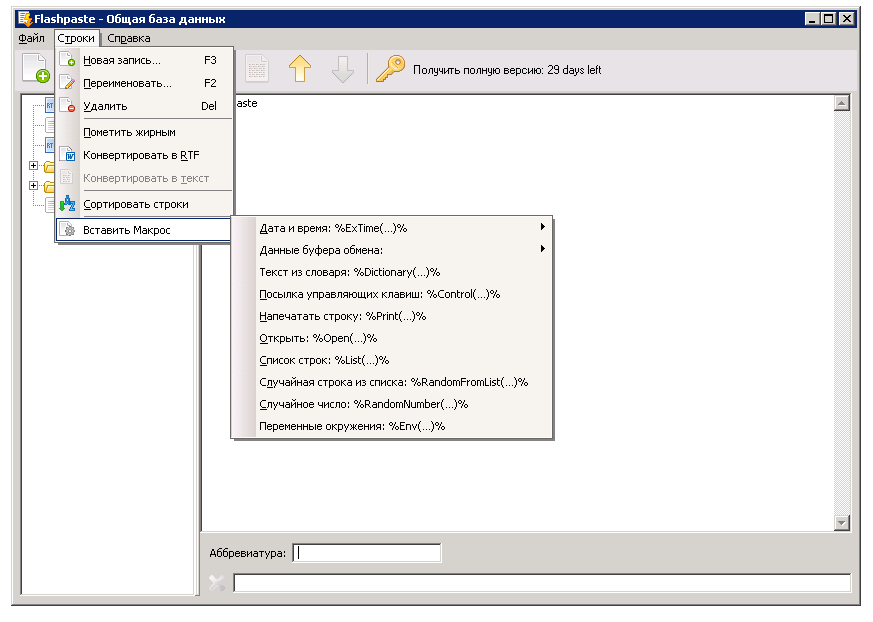Open the Файл menu
This screenshot has height=622, width=873.
point(31,38)
